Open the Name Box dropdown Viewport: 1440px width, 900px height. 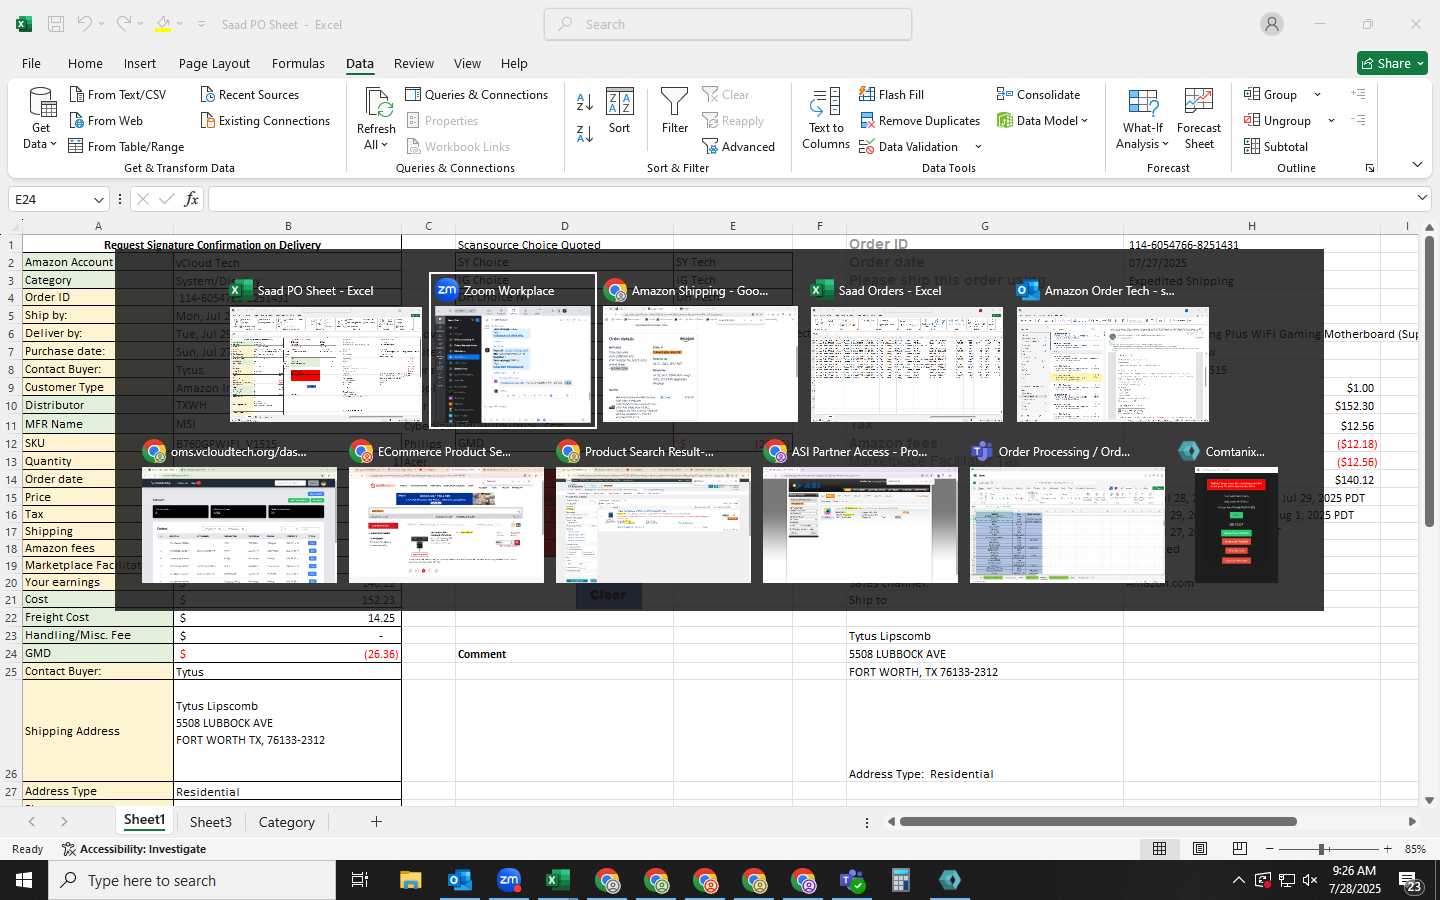pyautogui.click(x=98, y=199)
